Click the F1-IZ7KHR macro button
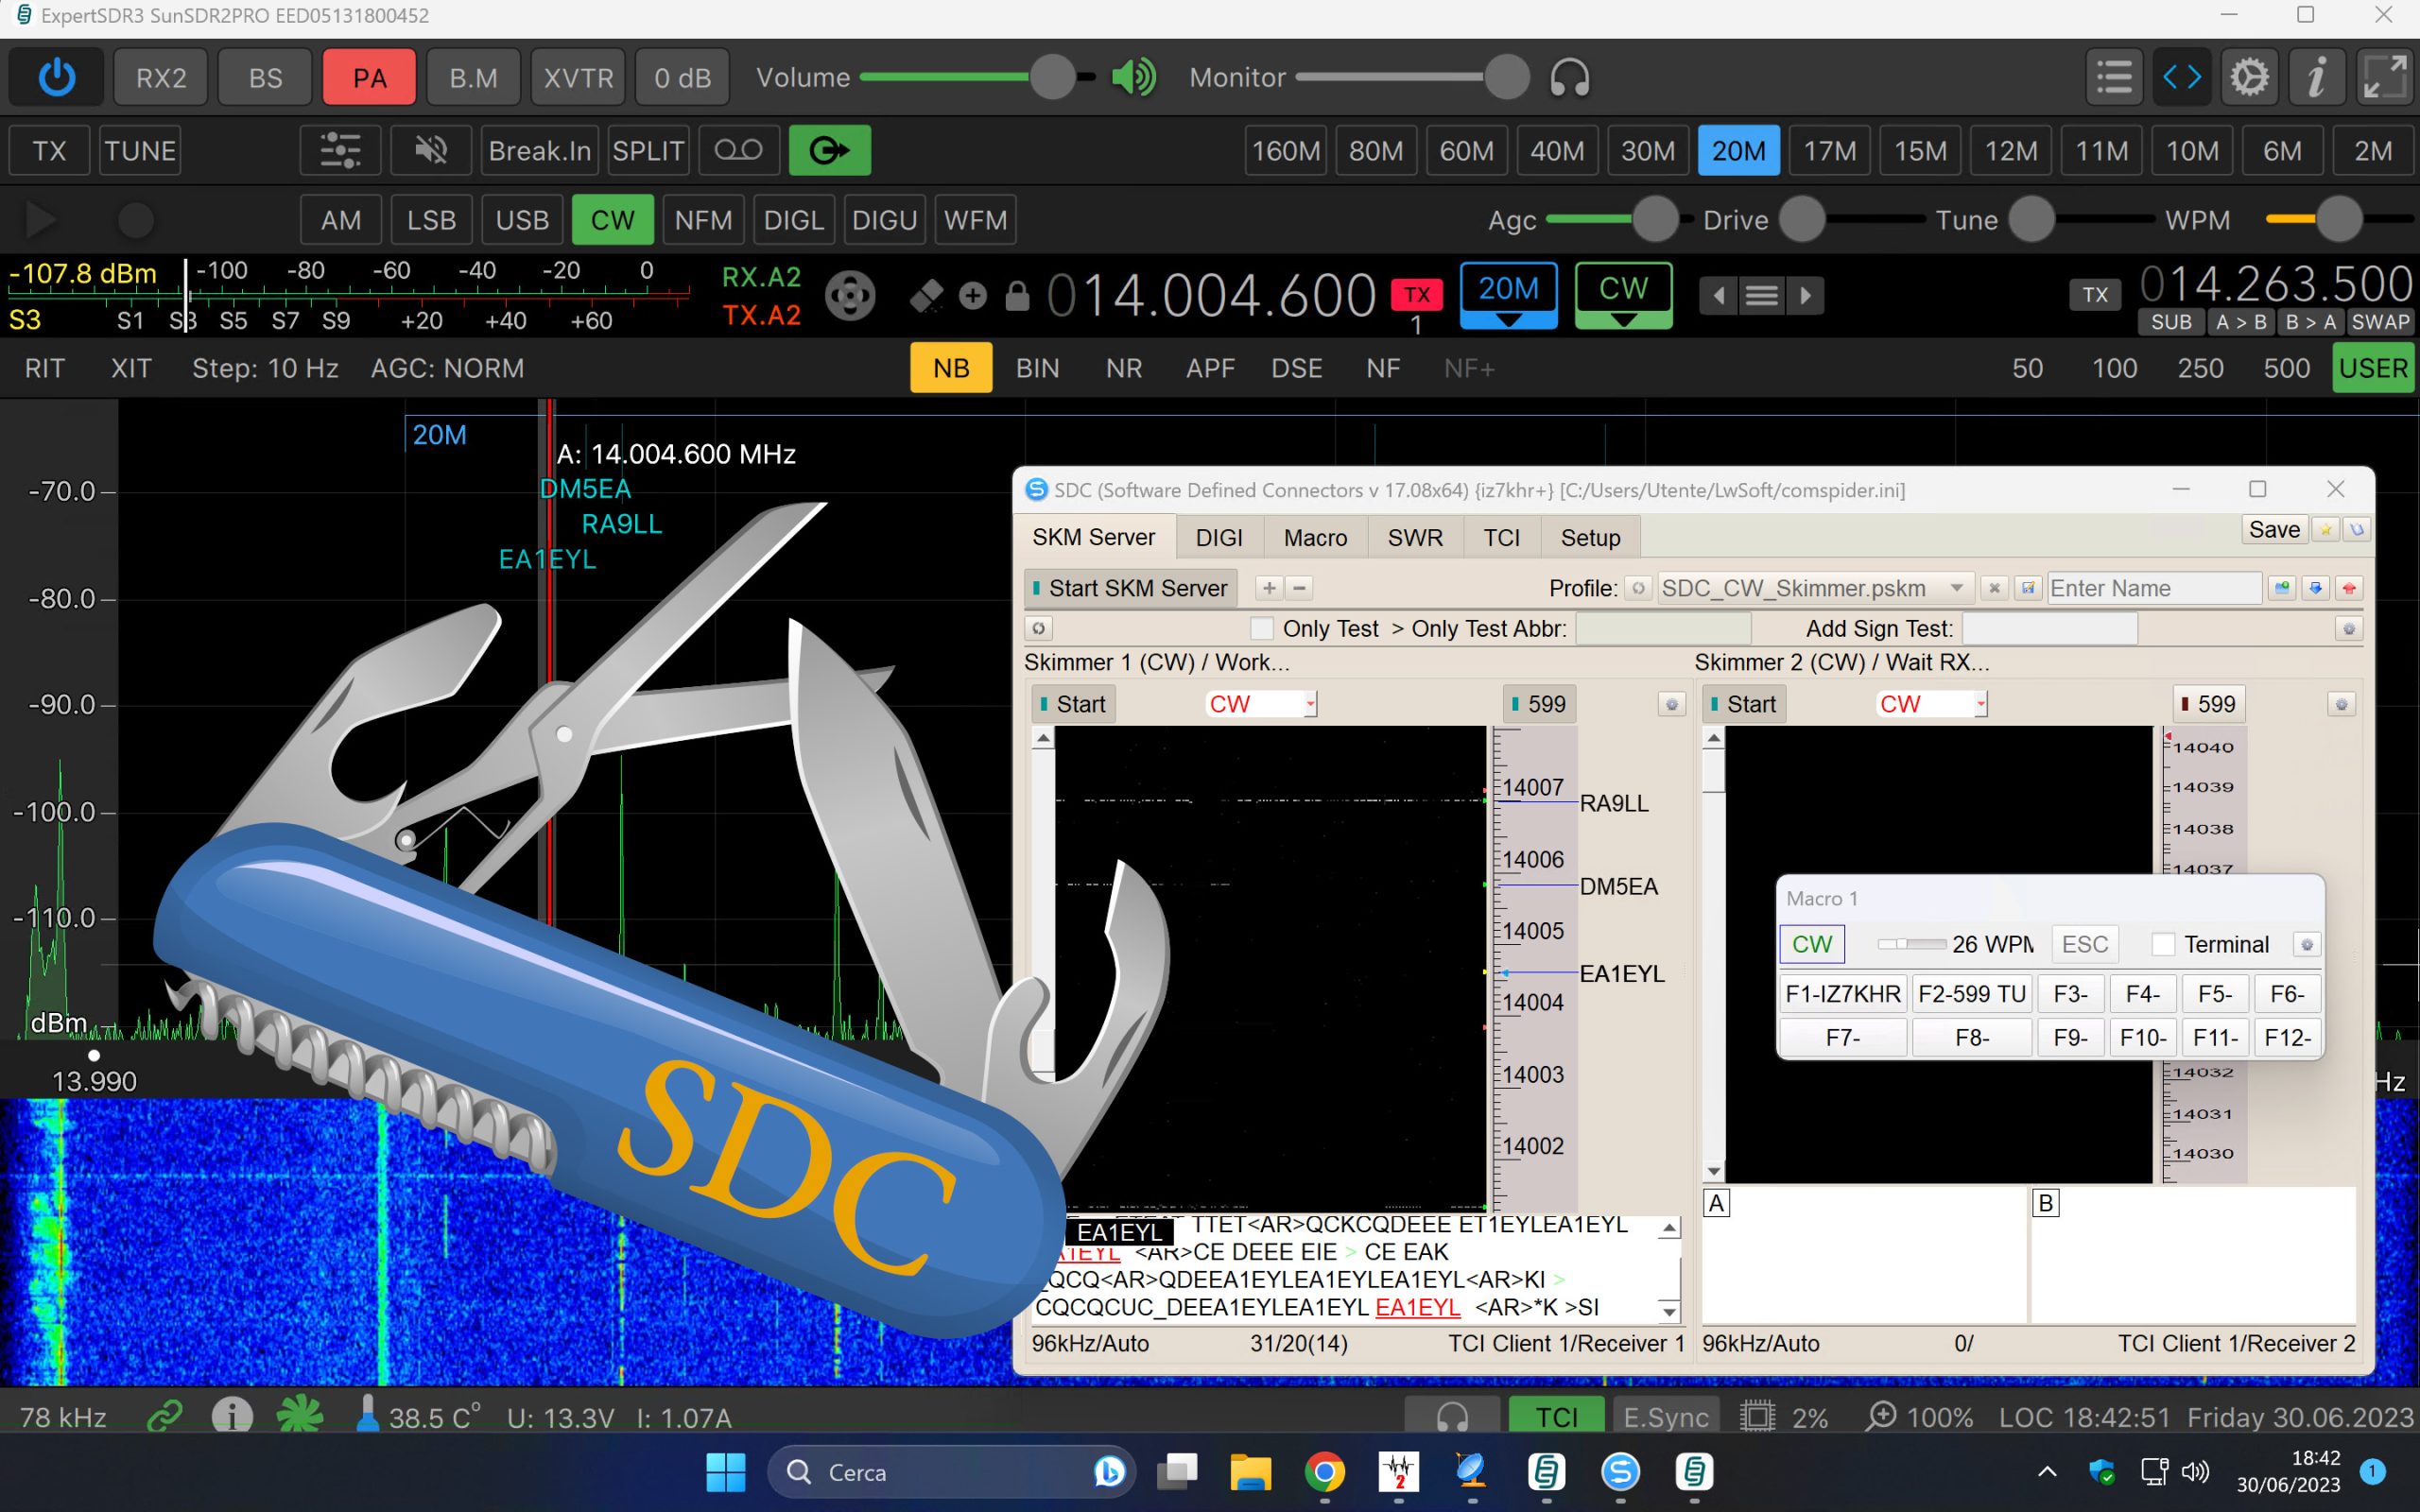Viewport: 2420px width, 1512px height. (1843, 993)
